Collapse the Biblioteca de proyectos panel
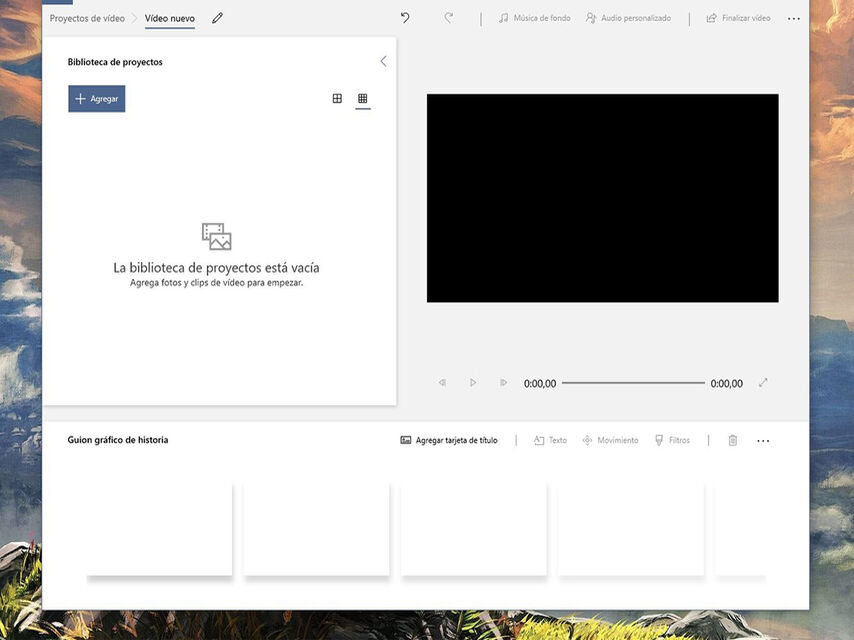This screenshot has width=854, height=640. click(x=382, y=61)
